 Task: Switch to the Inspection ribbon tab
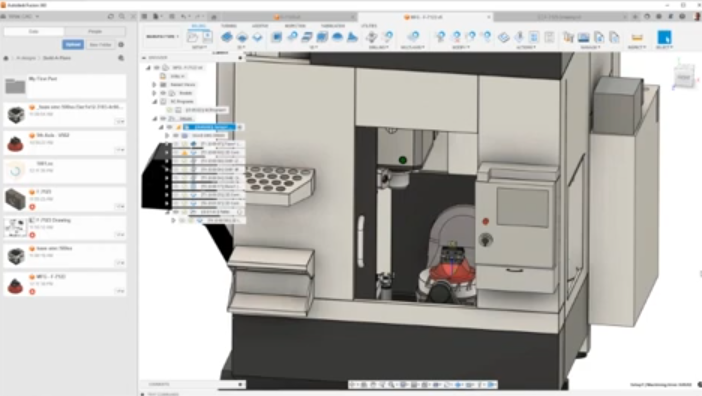pos(295,26)
